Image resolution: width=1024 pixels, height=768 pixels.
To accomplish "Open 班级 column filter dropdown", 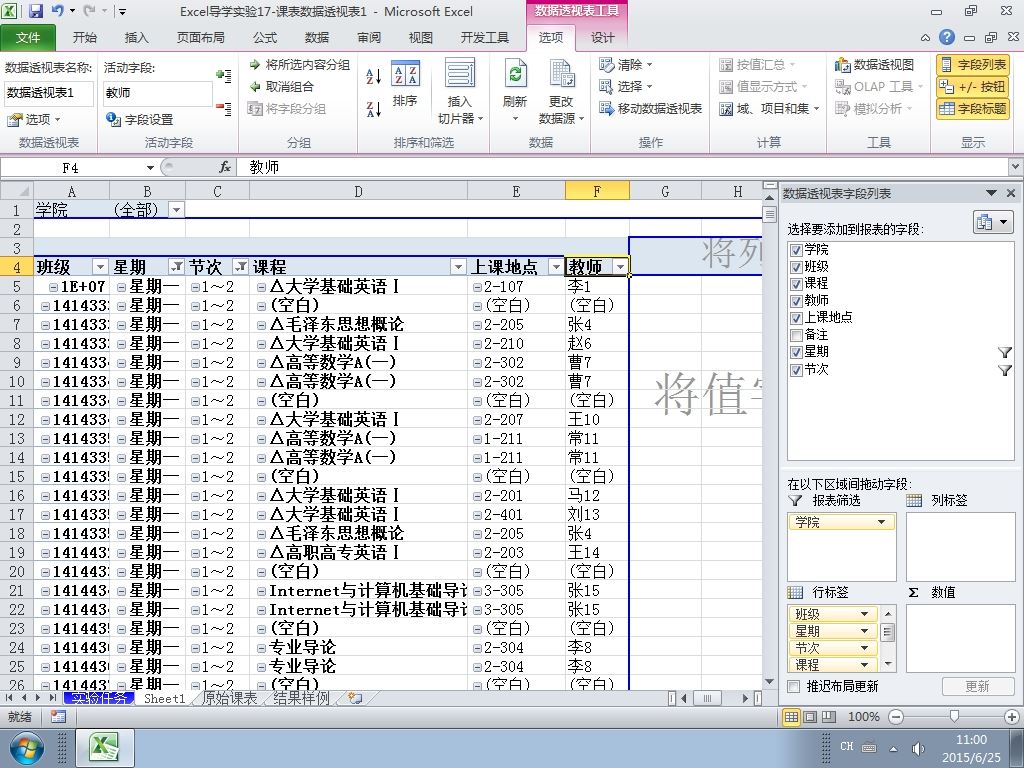I will pyautogui.click(x=100, y=266).
